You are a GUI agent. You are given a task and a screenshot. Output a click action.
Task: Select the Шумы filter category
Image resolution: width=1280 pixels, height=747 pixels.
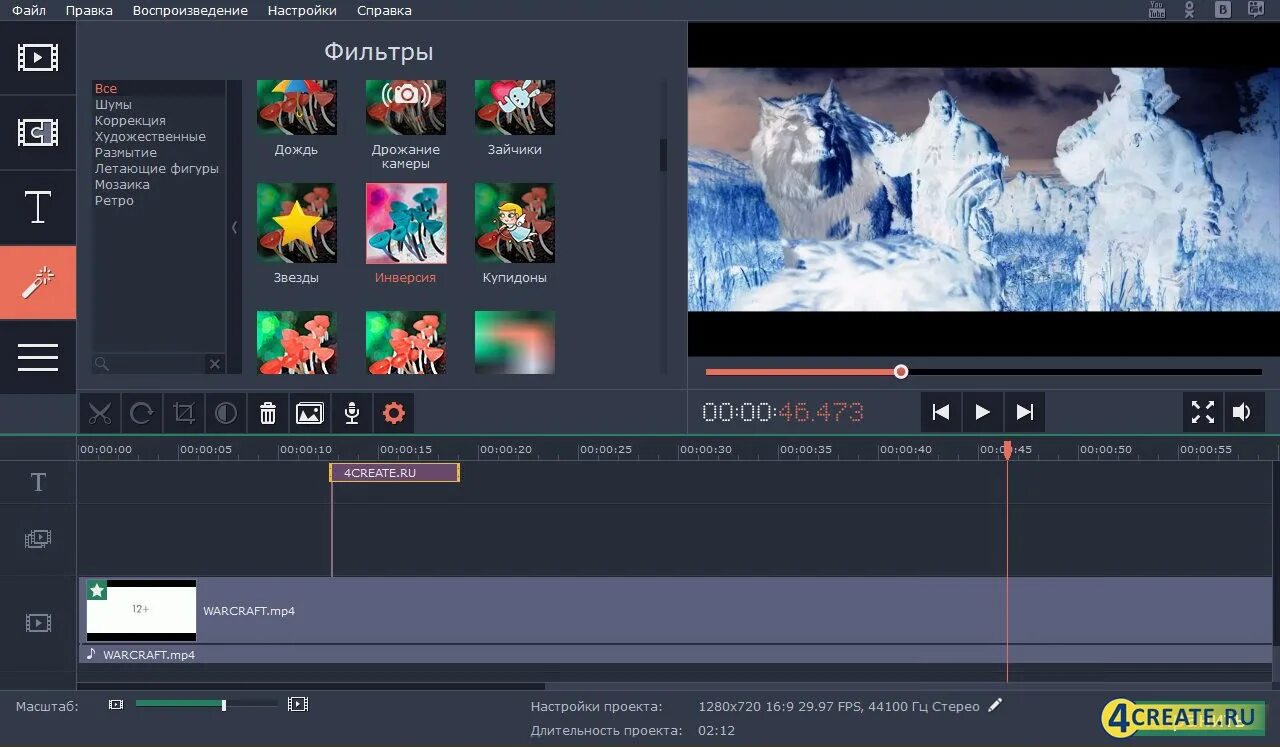coord(113,105)
